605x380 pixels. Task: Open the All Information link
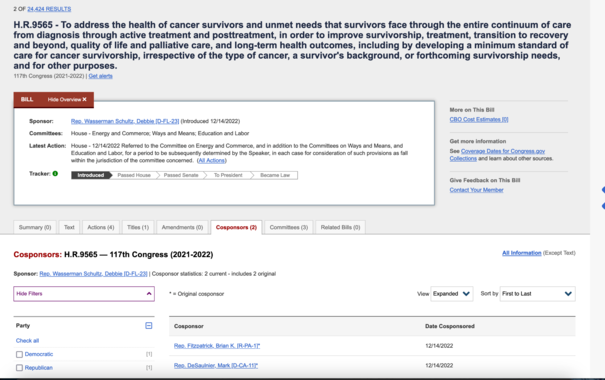click(x=521, y=253)
